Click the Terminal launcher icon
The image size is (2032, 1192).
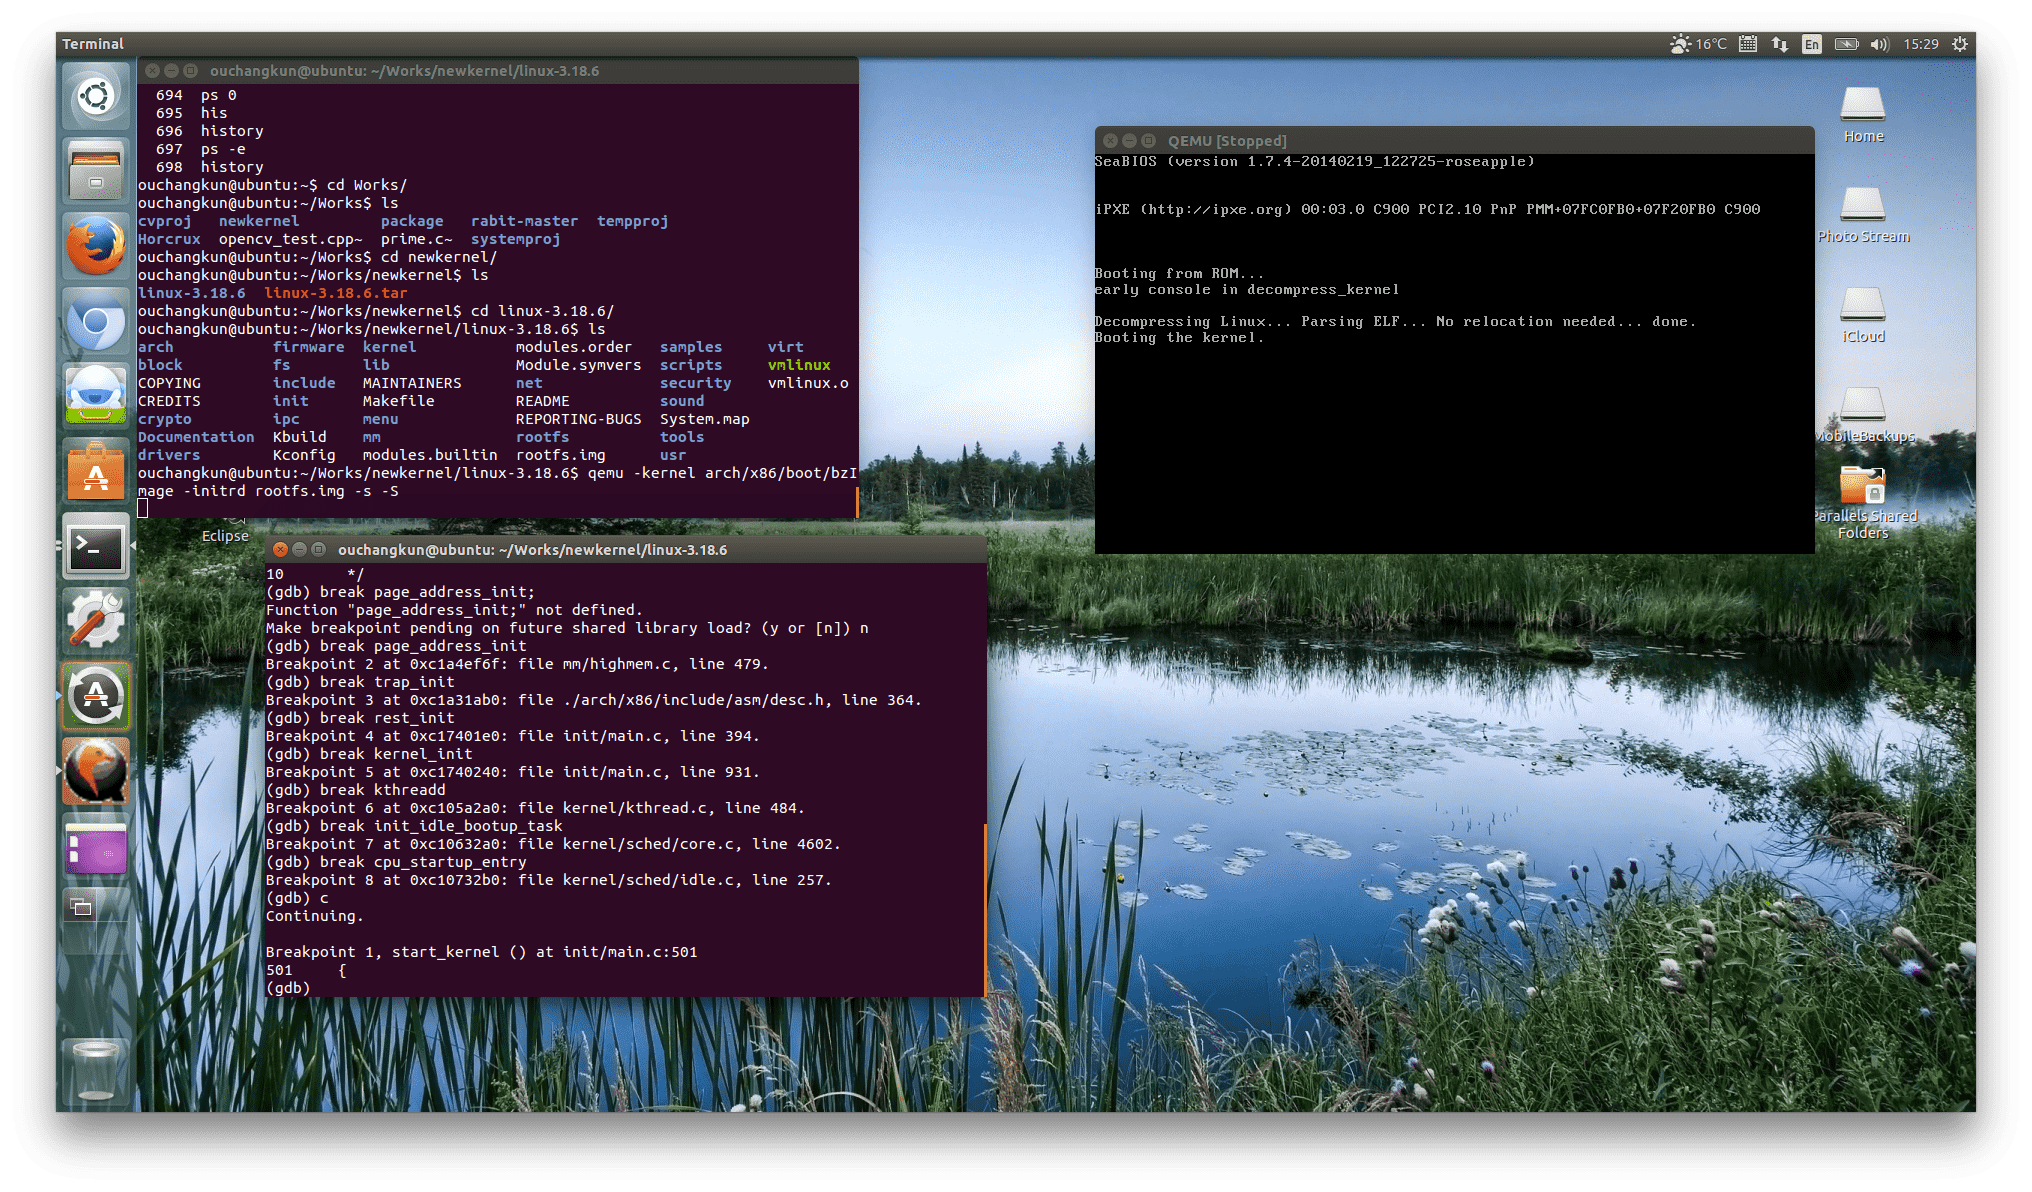(96, 547)
